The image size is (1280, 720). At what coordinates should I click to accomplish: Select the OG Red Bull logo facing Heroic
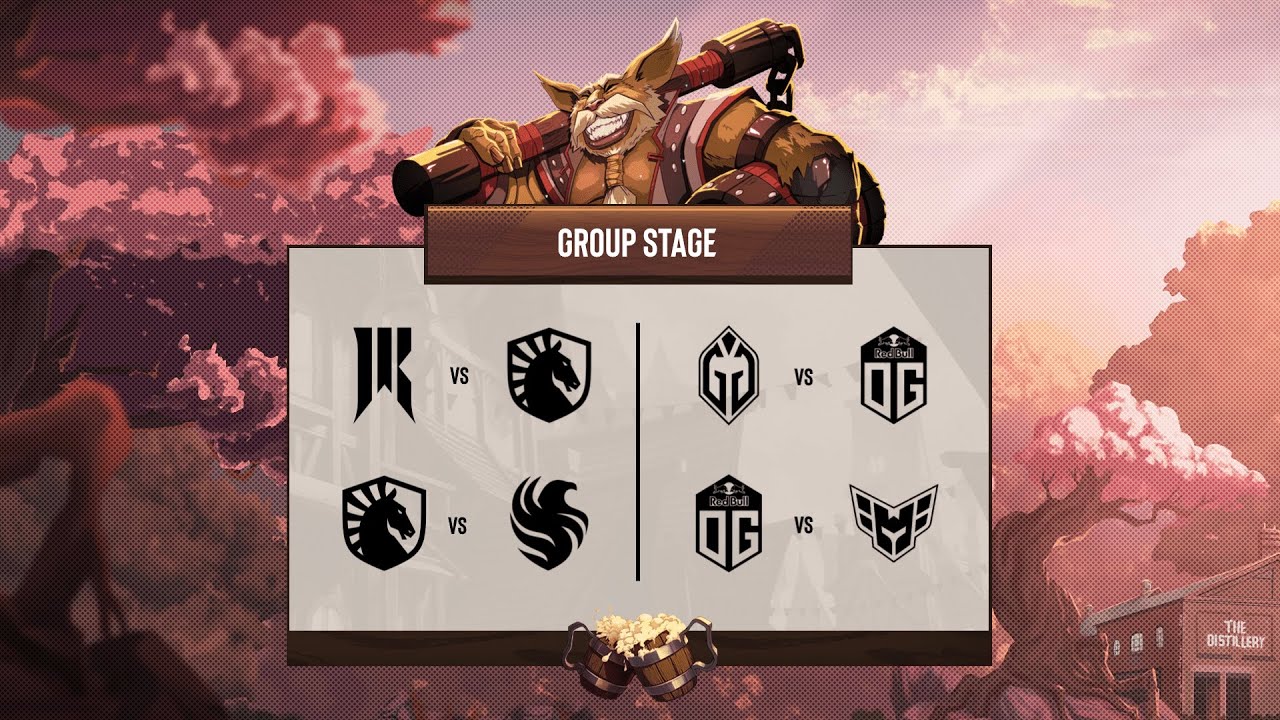coord(729,524)
